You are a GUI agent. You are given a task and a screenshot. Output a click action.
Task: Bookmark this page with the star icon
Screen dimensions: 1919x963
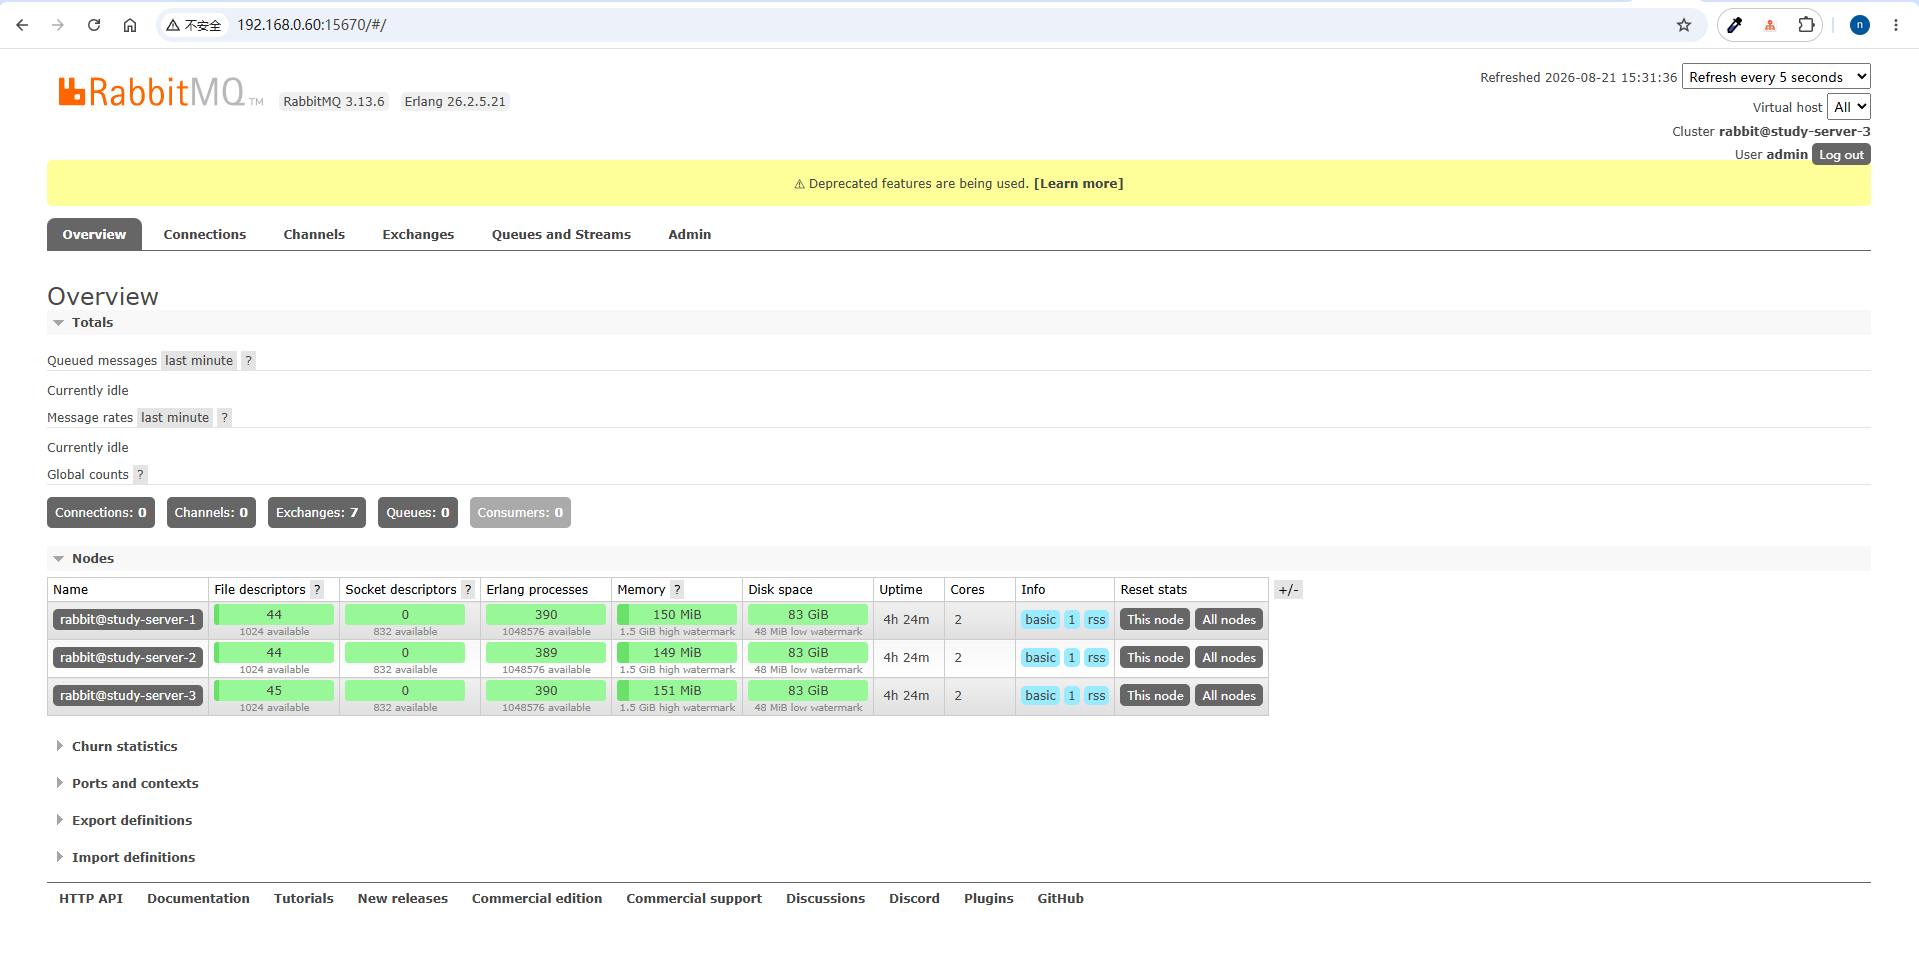(1684, 25)
